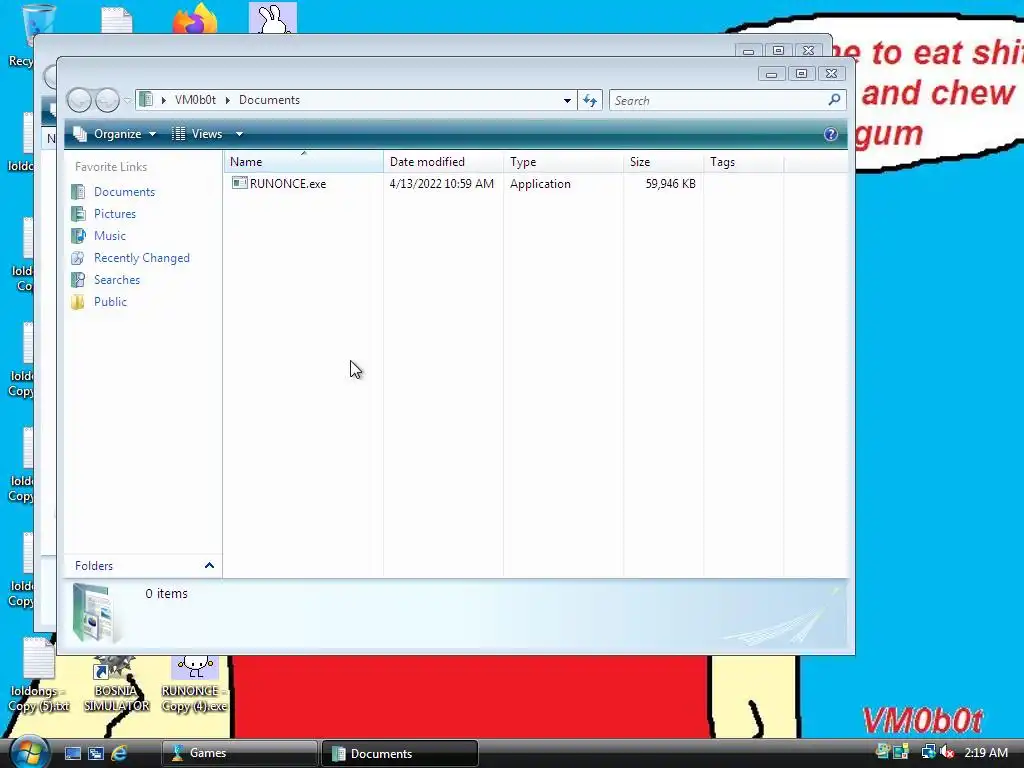Close the Documents explorer window
Viewport: 1024px width, 768px height.
831,74
